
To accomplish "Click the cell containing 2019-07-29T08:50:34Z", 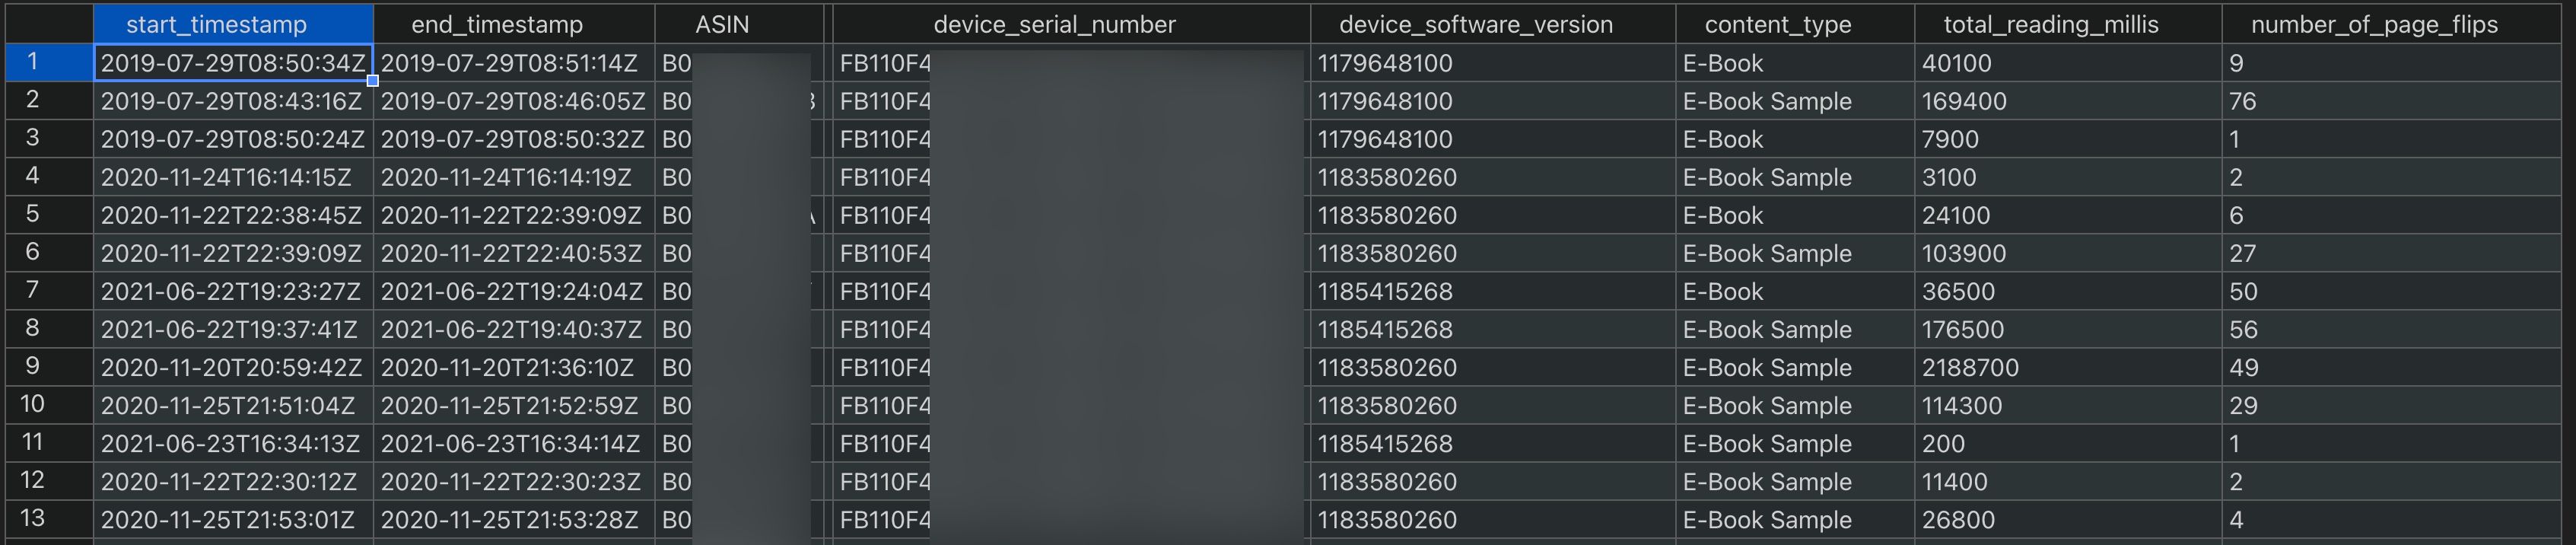I will 233,63.
